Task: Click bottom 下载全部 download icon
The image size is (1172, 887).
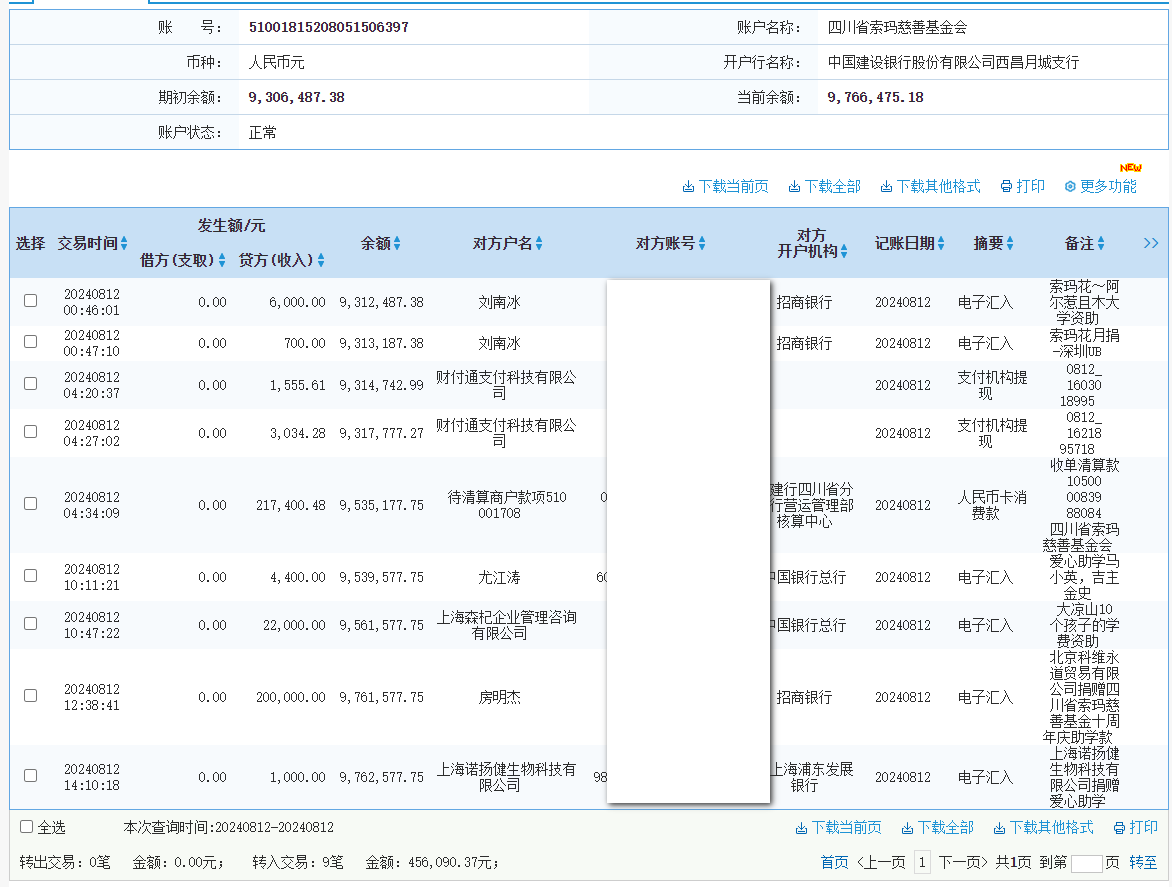Action: pos(907,828)
